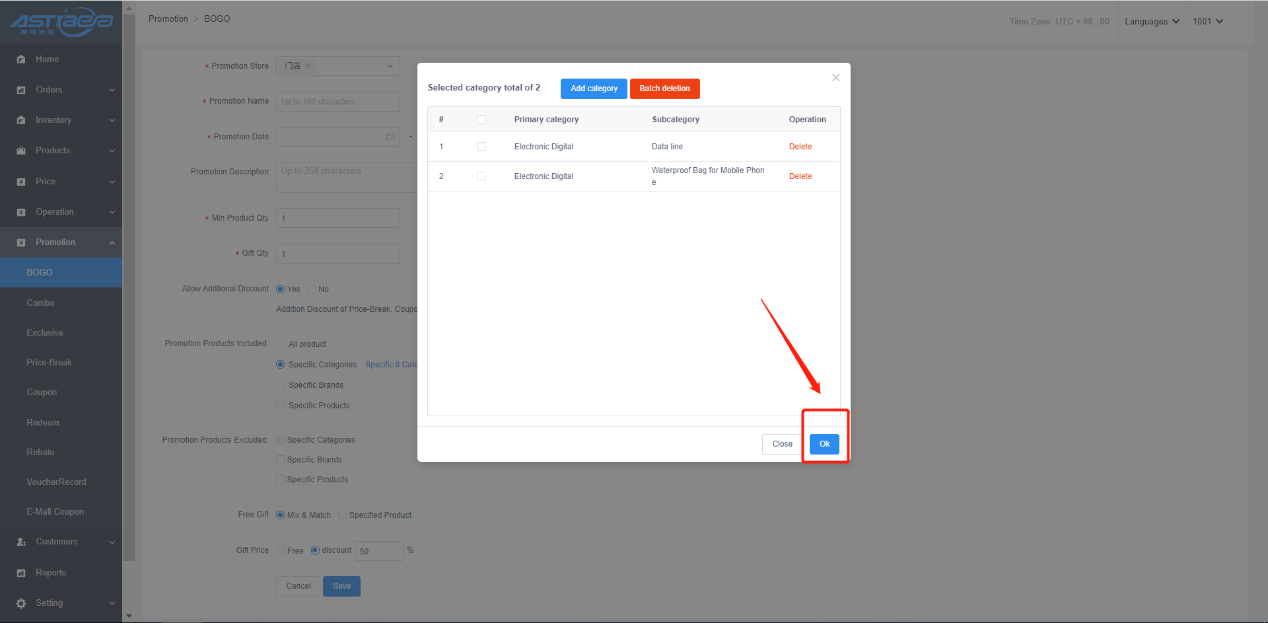Toggle the select-all header checkbox

[x=481, y=119]
